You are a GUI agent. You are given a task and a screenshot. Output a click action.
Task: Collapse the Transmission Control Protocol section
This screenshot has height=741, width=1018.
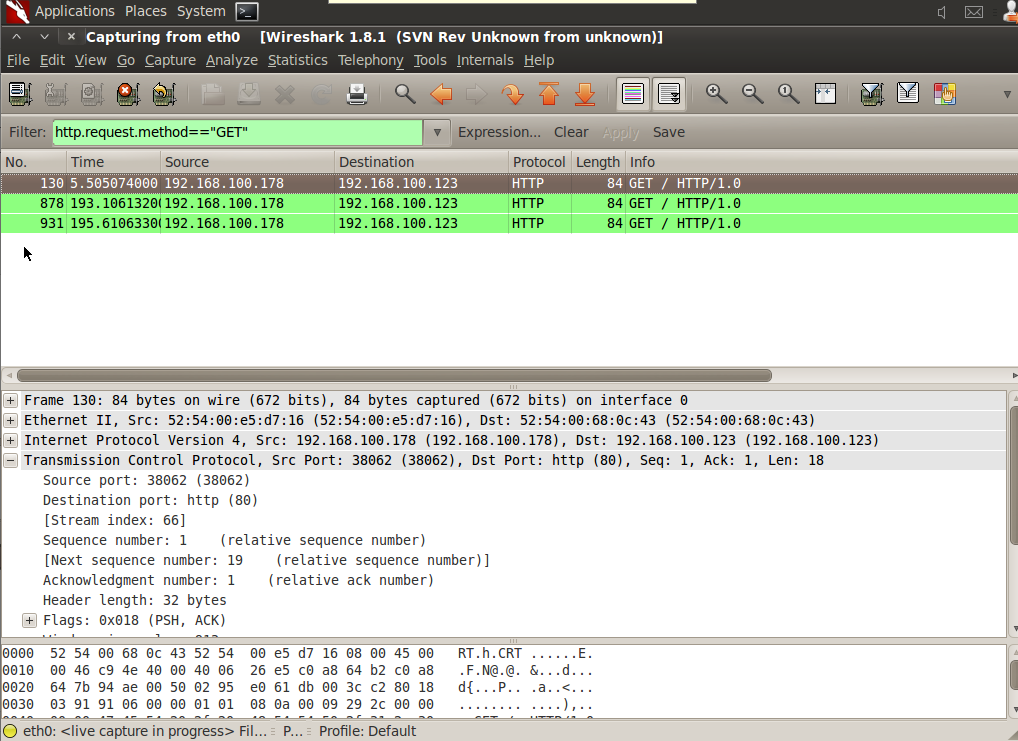[10, 460]
